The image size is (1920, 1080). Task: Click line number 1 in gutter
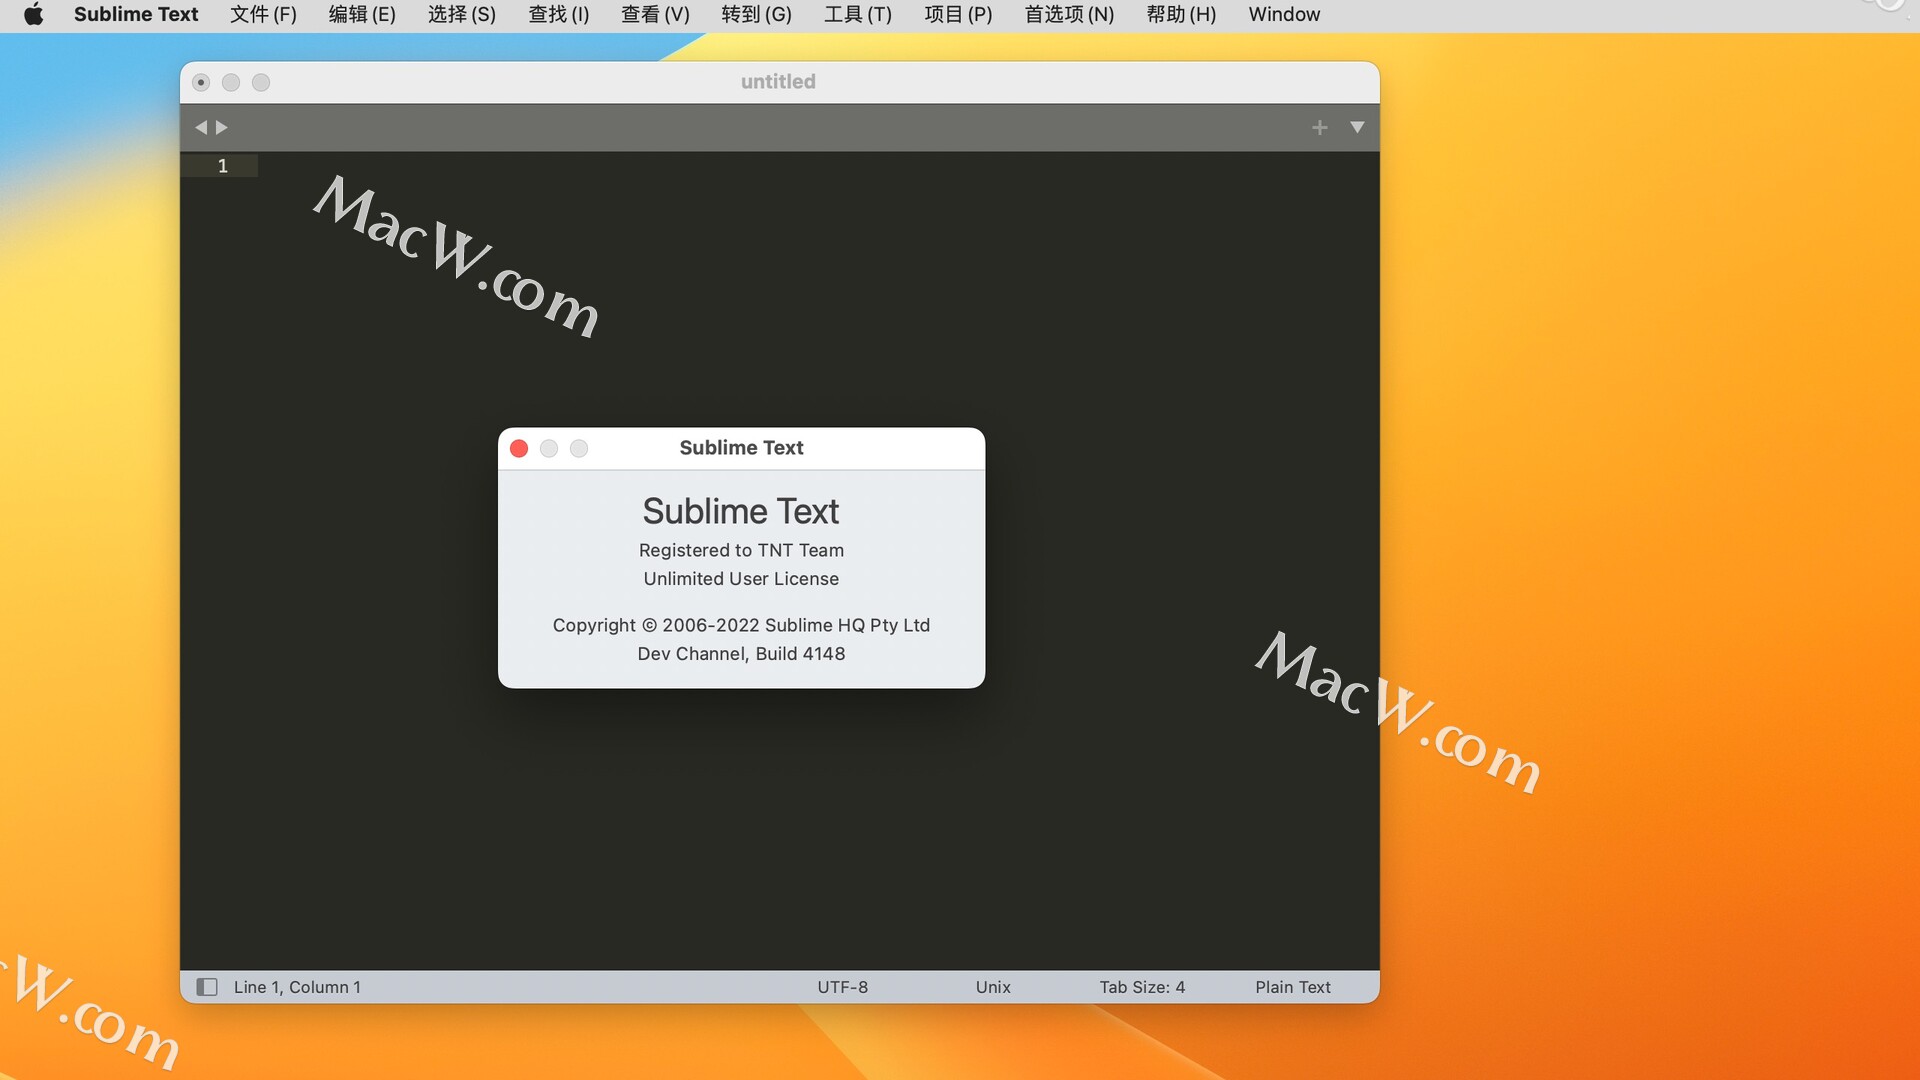point(223,166)
